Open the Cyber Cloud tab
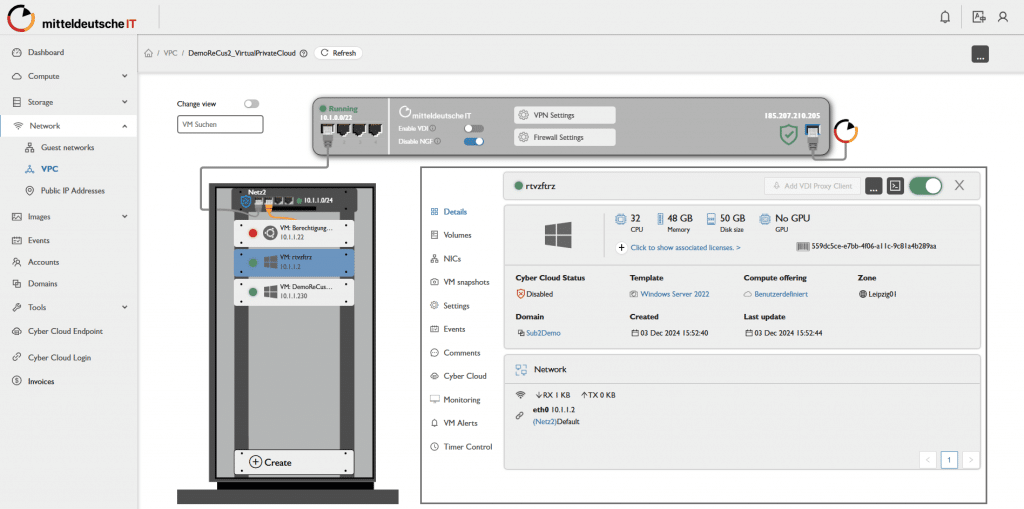1024x509 pixels. [x=465, y=376]
